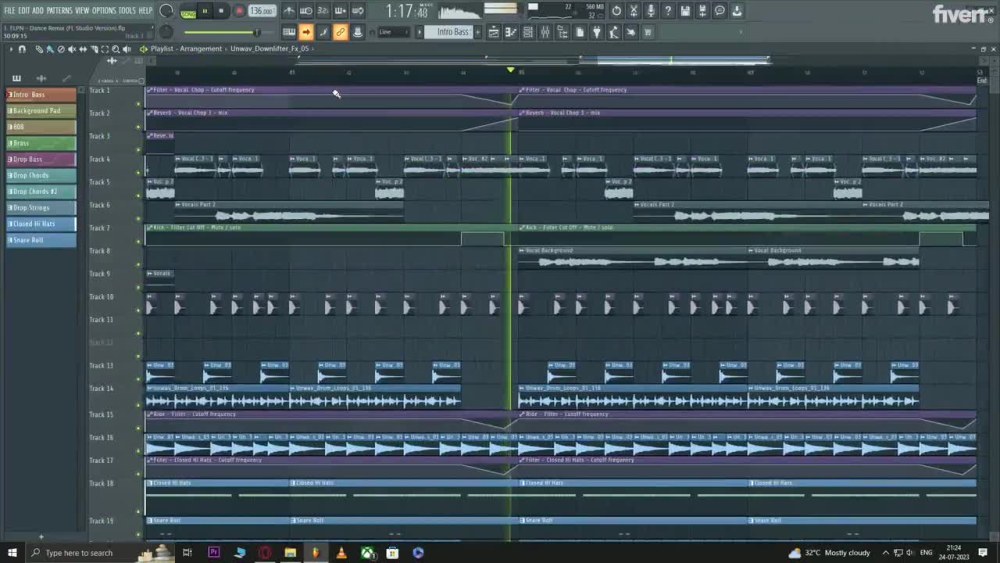Select the Closed Hi Hats pattern

41,224
